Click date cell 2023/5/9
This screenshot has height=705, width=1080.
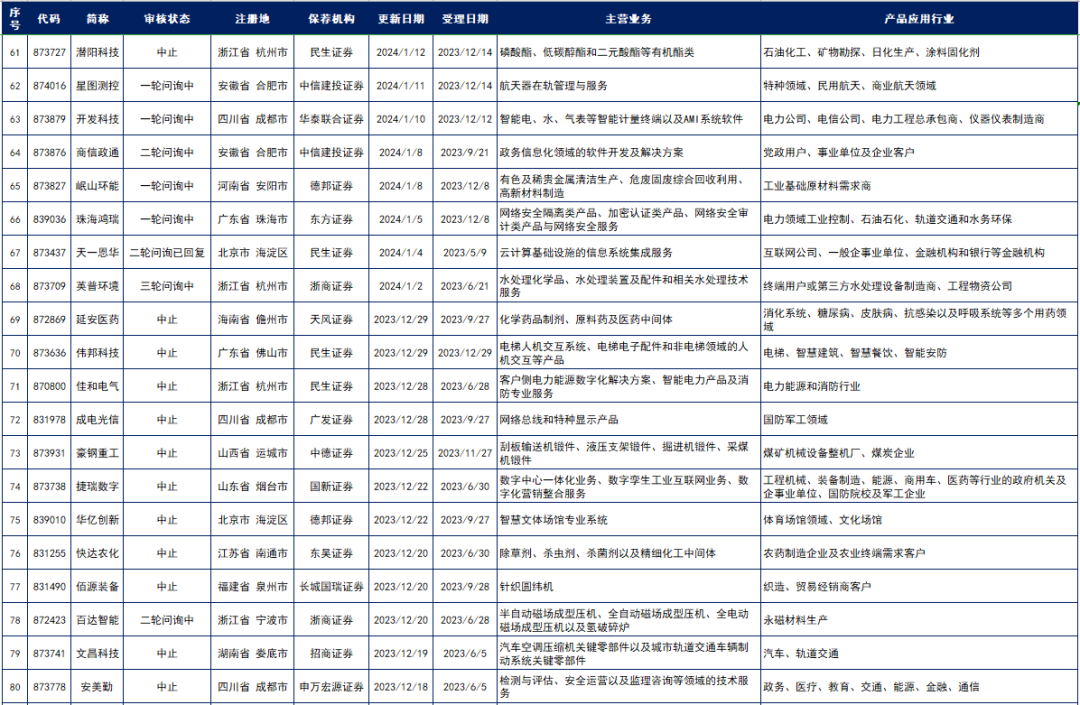(x=465, y=253)
